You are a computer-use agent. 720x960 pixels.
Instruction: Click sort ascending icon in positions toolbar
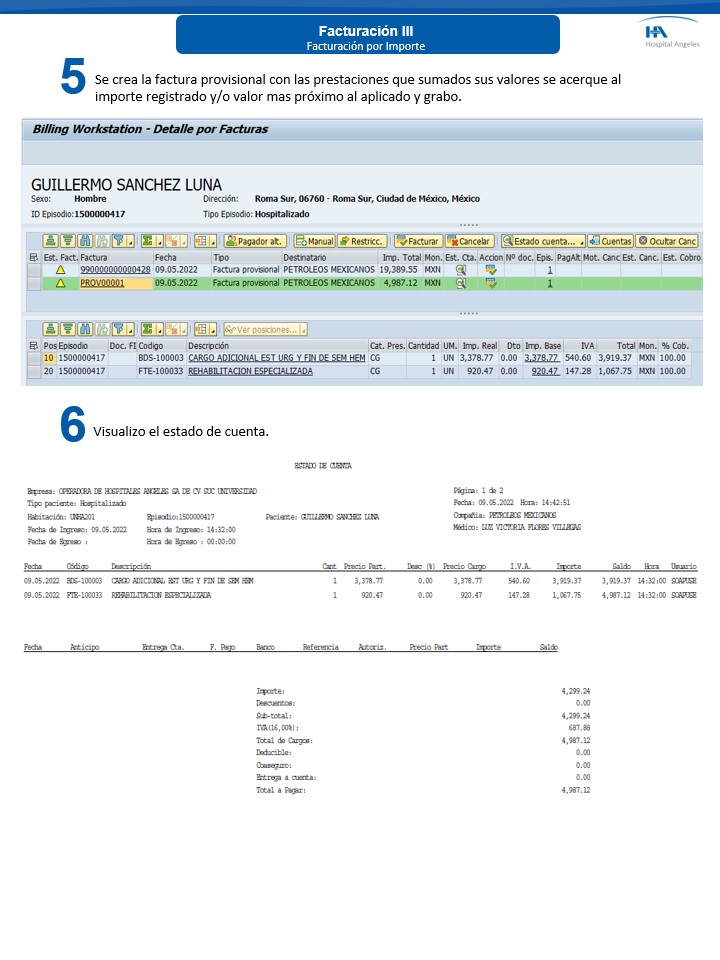[x=51, y=329]
